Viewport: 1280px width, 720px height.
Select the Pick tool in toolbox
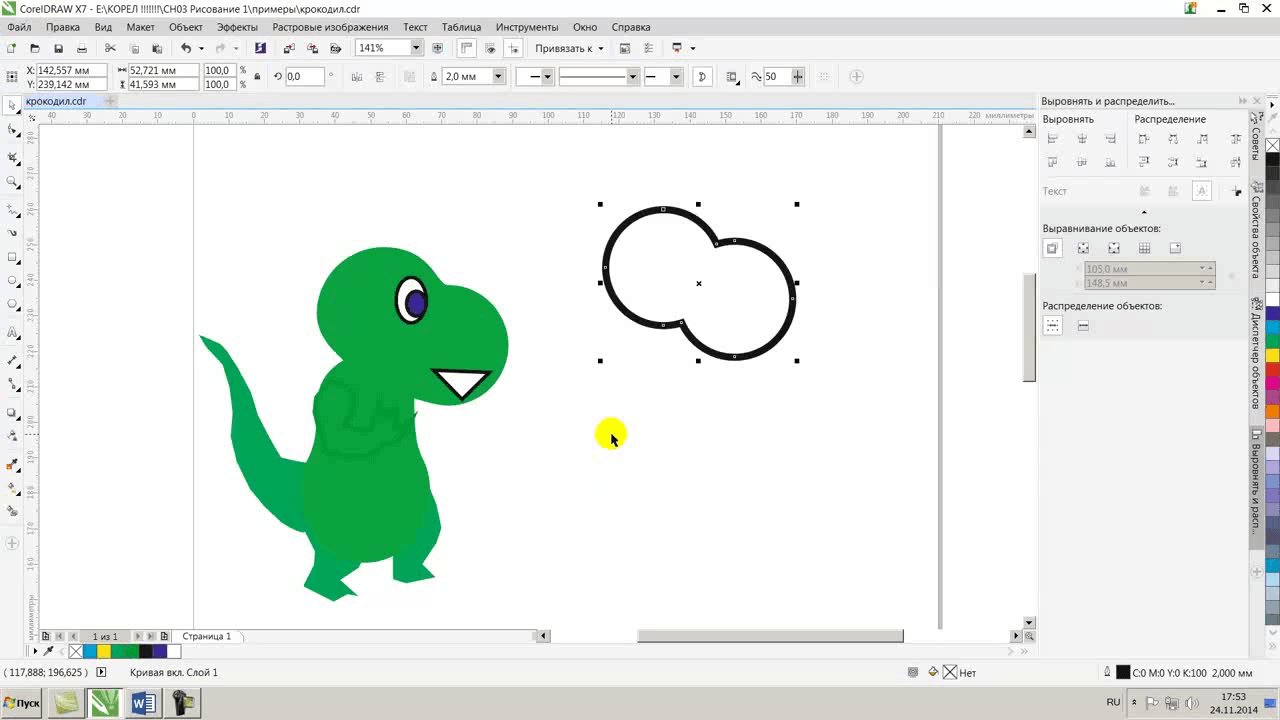(12, 105)
